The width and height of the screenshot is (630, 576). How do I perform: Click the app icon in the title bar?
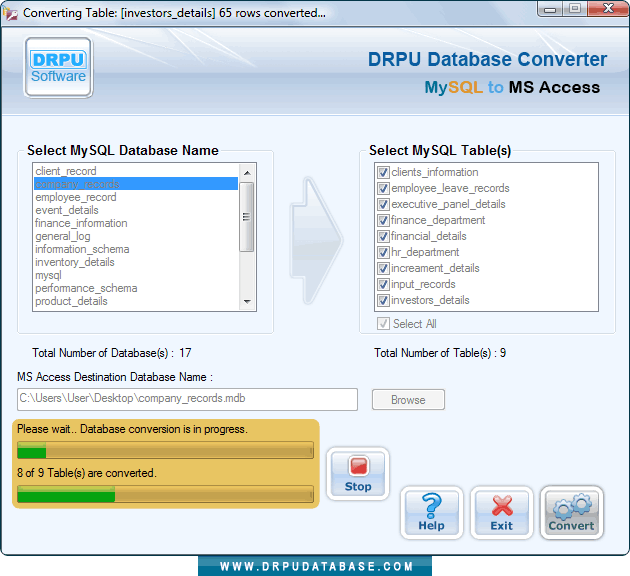point(10,13)
